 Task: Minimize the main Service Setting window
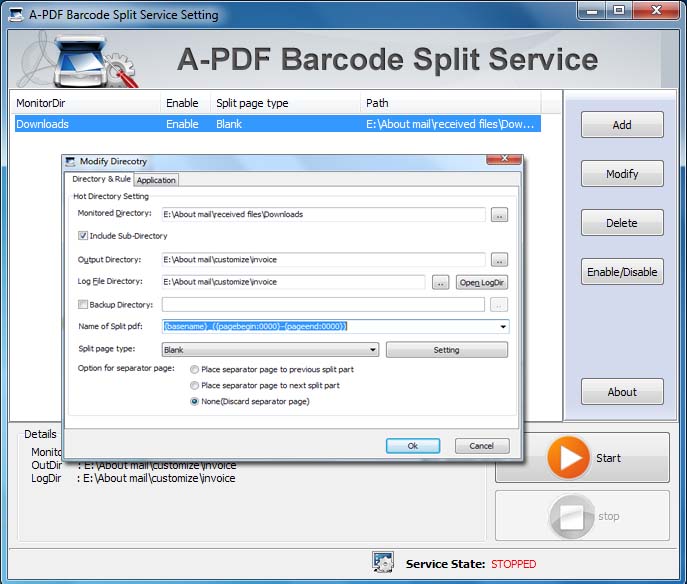[x=592, y=11]
